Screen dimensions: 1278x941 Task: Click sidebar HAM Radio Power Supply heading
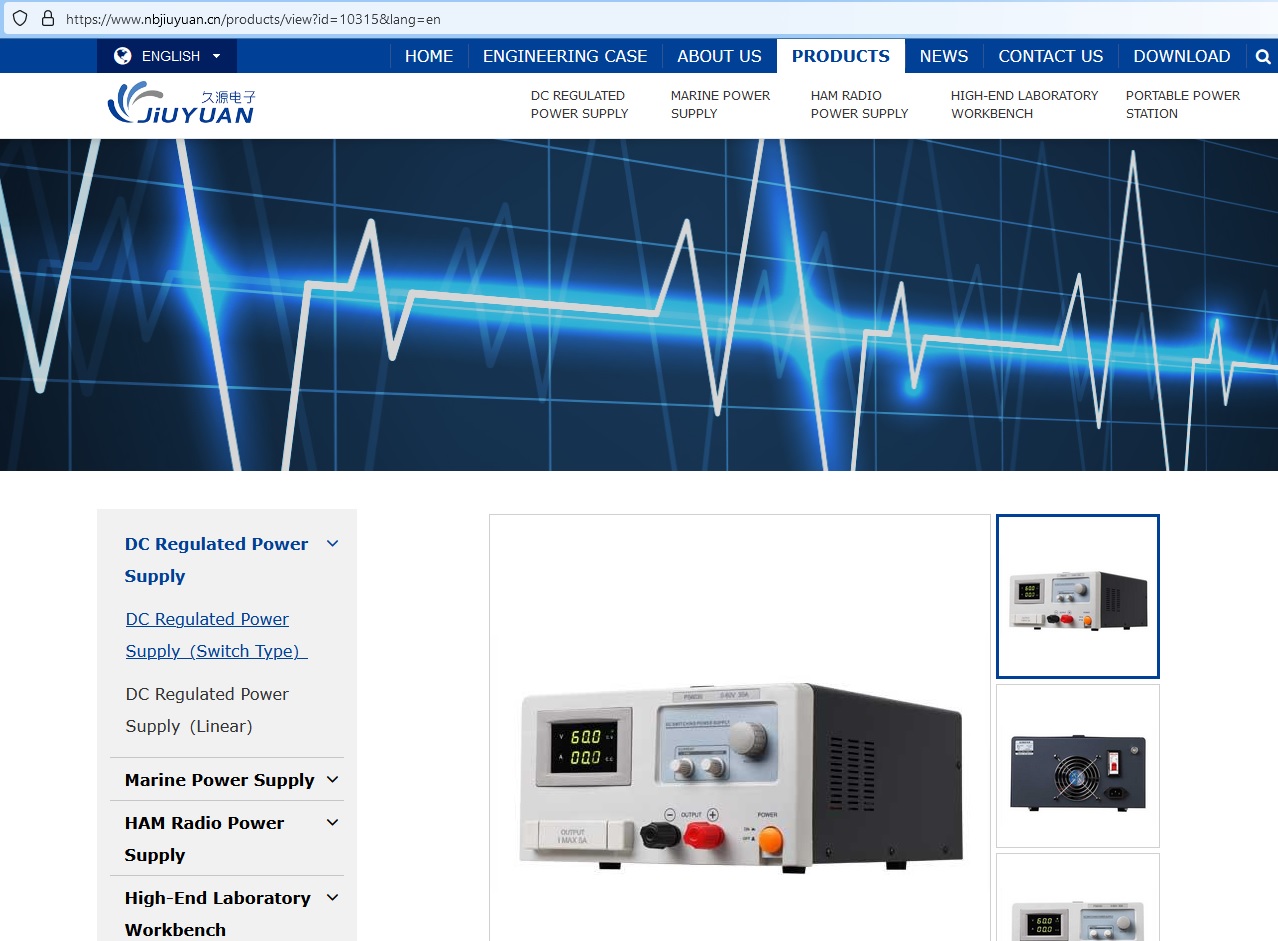coord(204,839)
